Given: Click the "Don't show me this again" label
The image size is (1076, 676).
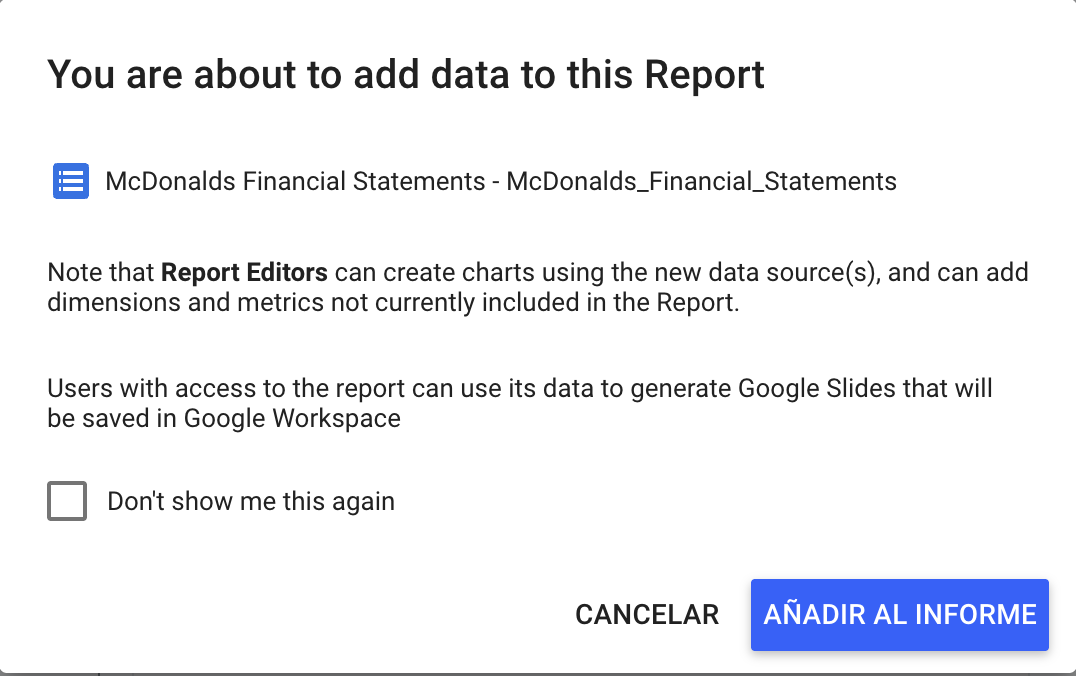Looking at the screenshot, I should click(x=251, y=501).
